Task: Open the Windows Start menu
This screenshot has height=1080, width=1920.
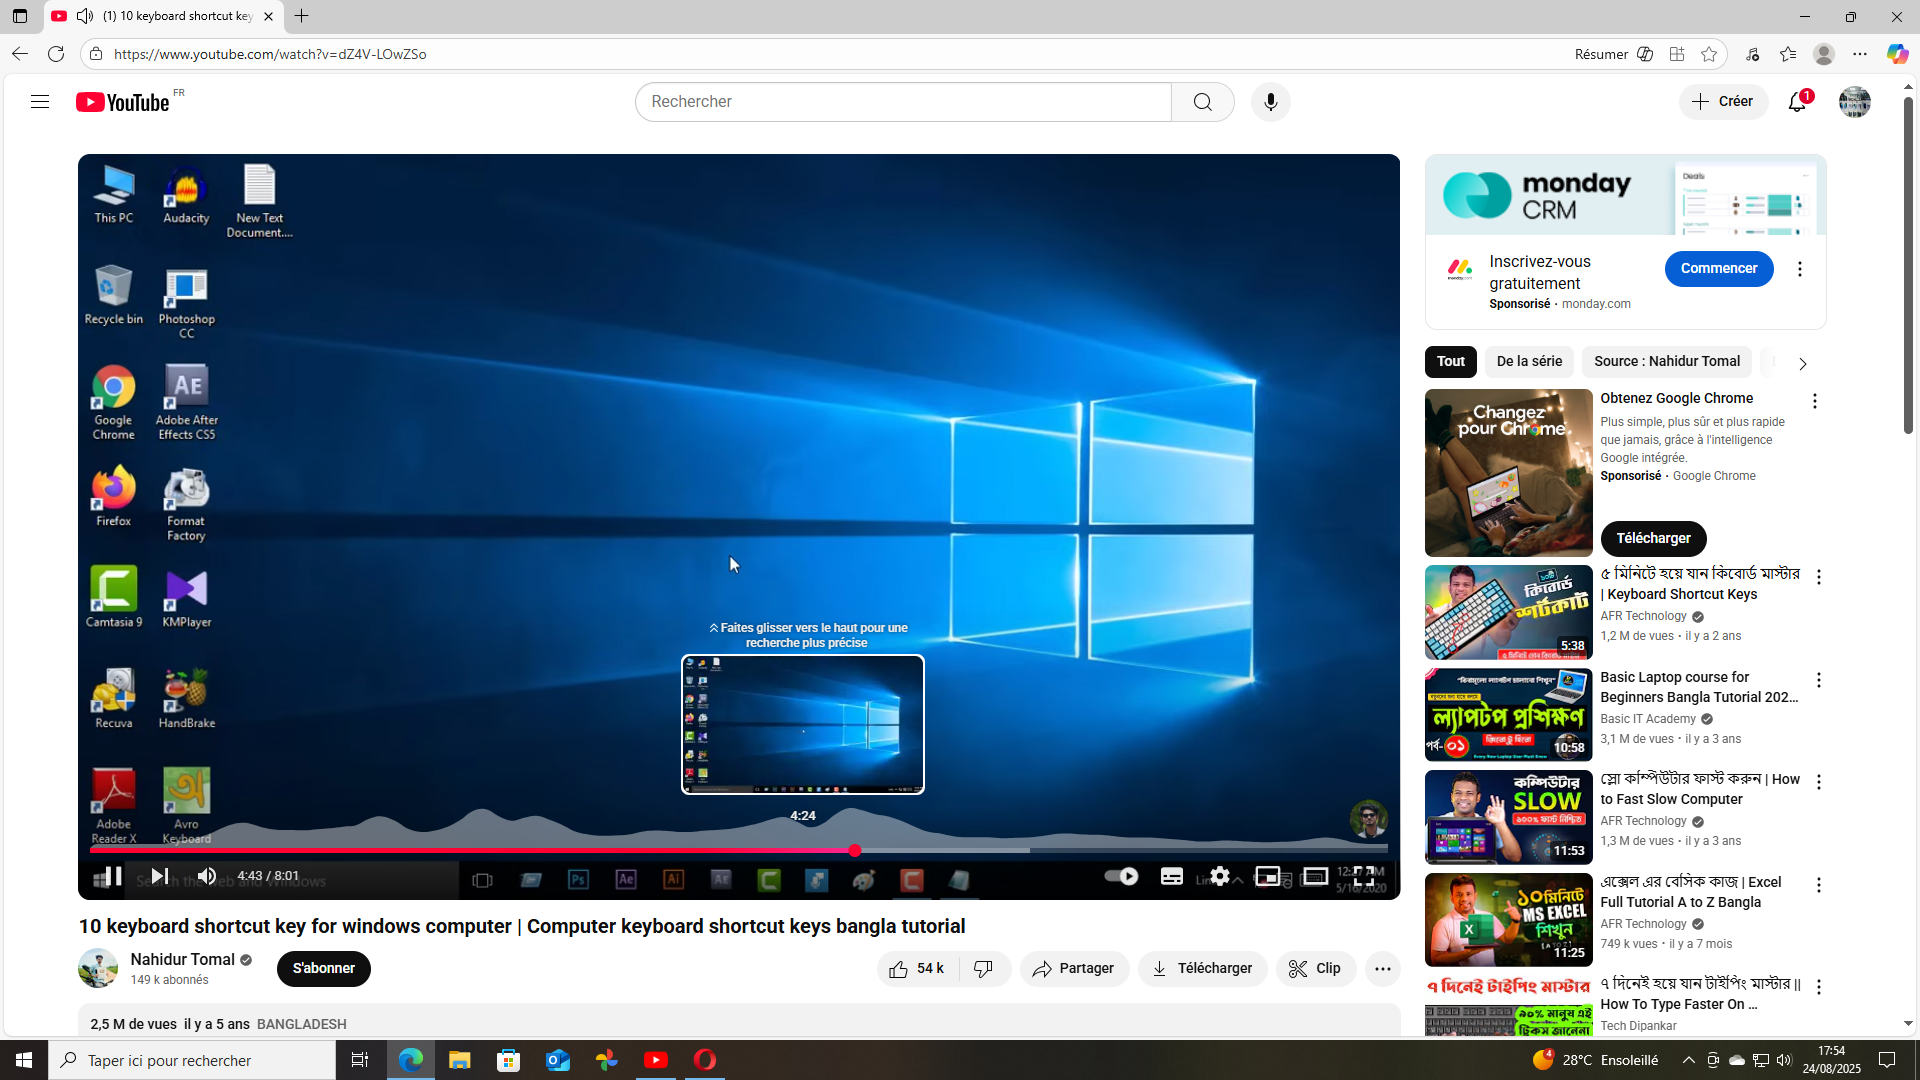Action: click(24, 1060)
